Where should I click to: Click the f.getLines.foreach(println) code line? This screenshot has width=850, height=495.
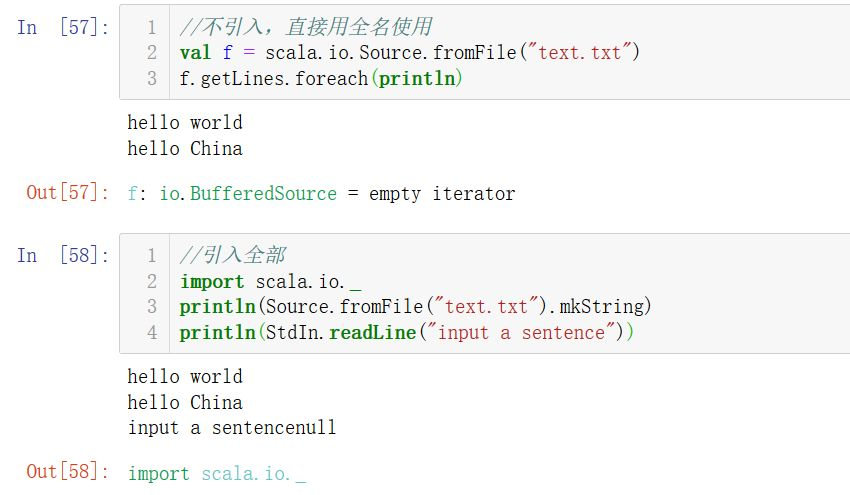coord(321,78)
